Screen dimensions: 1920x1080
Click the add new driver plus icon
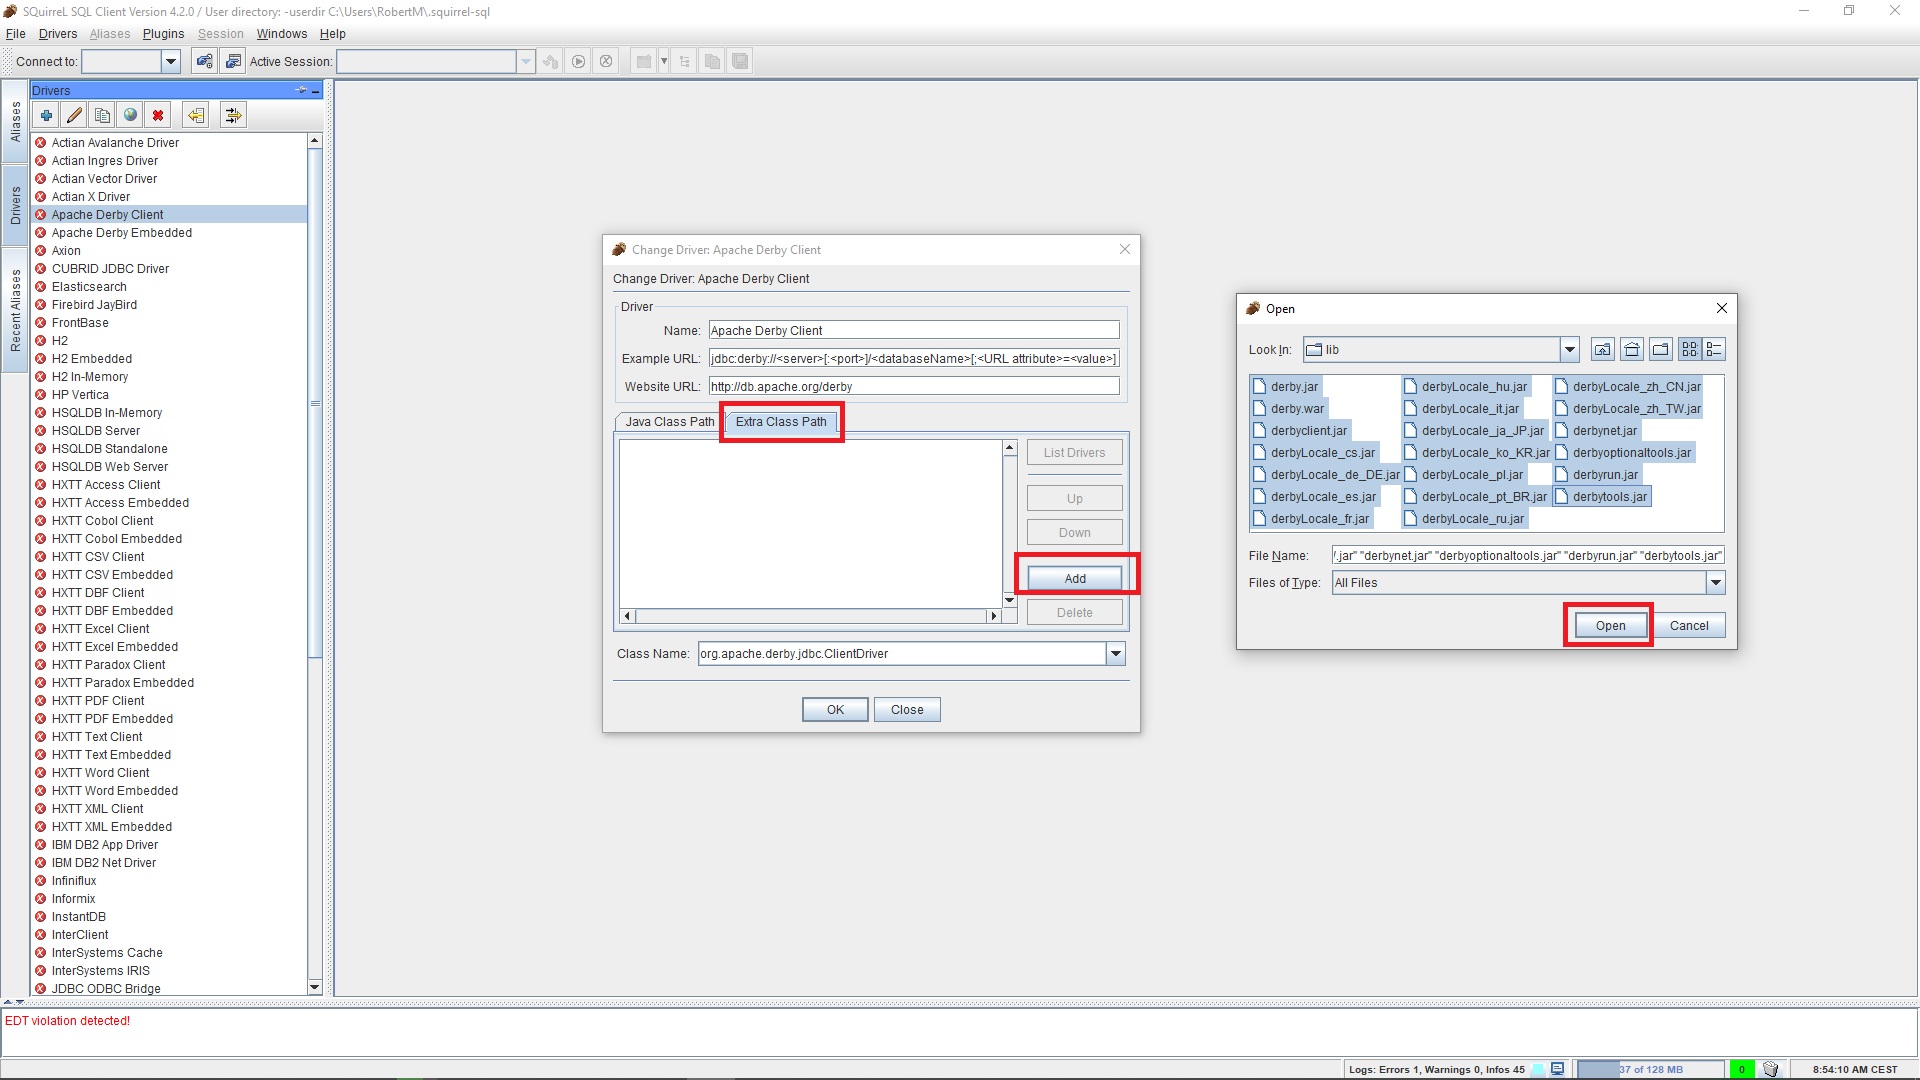46,115
